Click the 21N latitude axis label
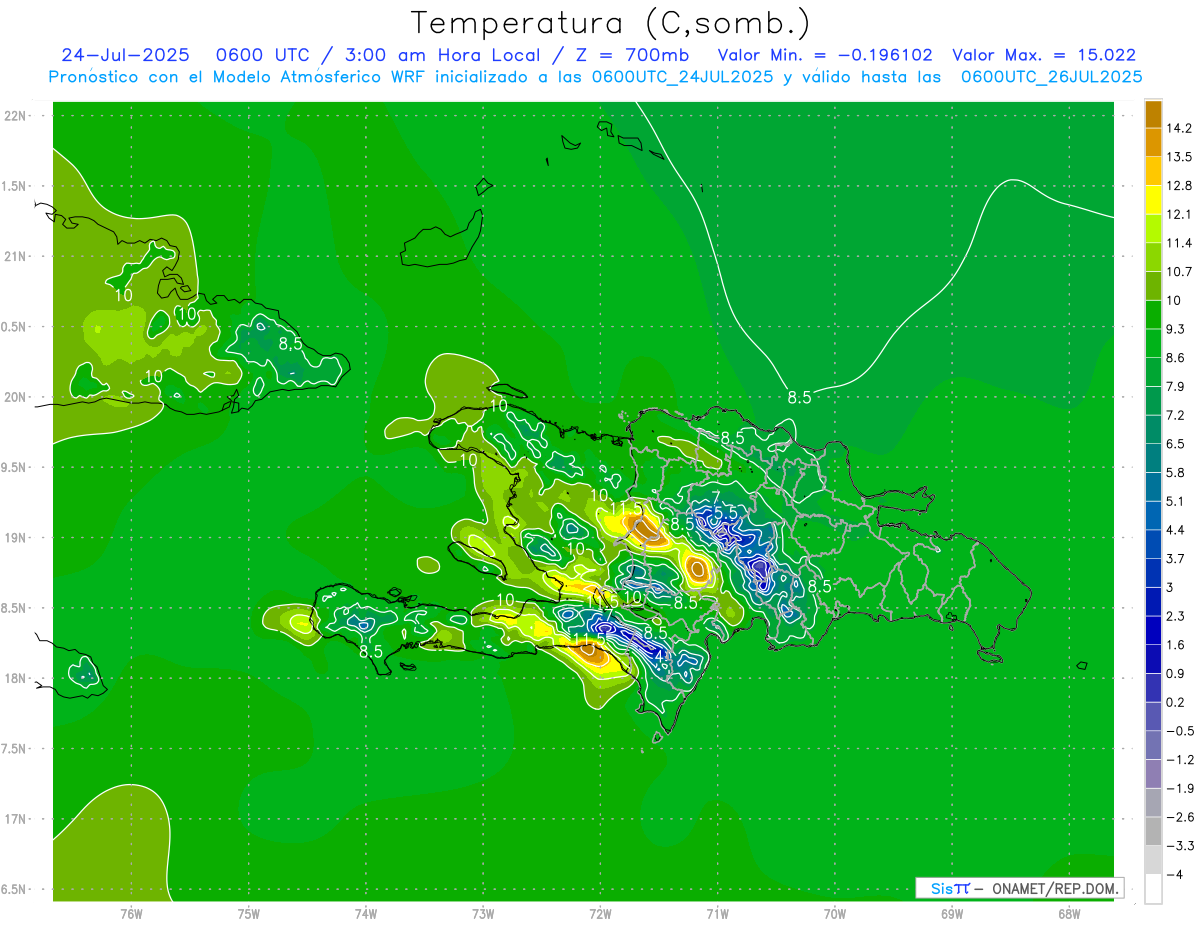 [x=15, y=256]
